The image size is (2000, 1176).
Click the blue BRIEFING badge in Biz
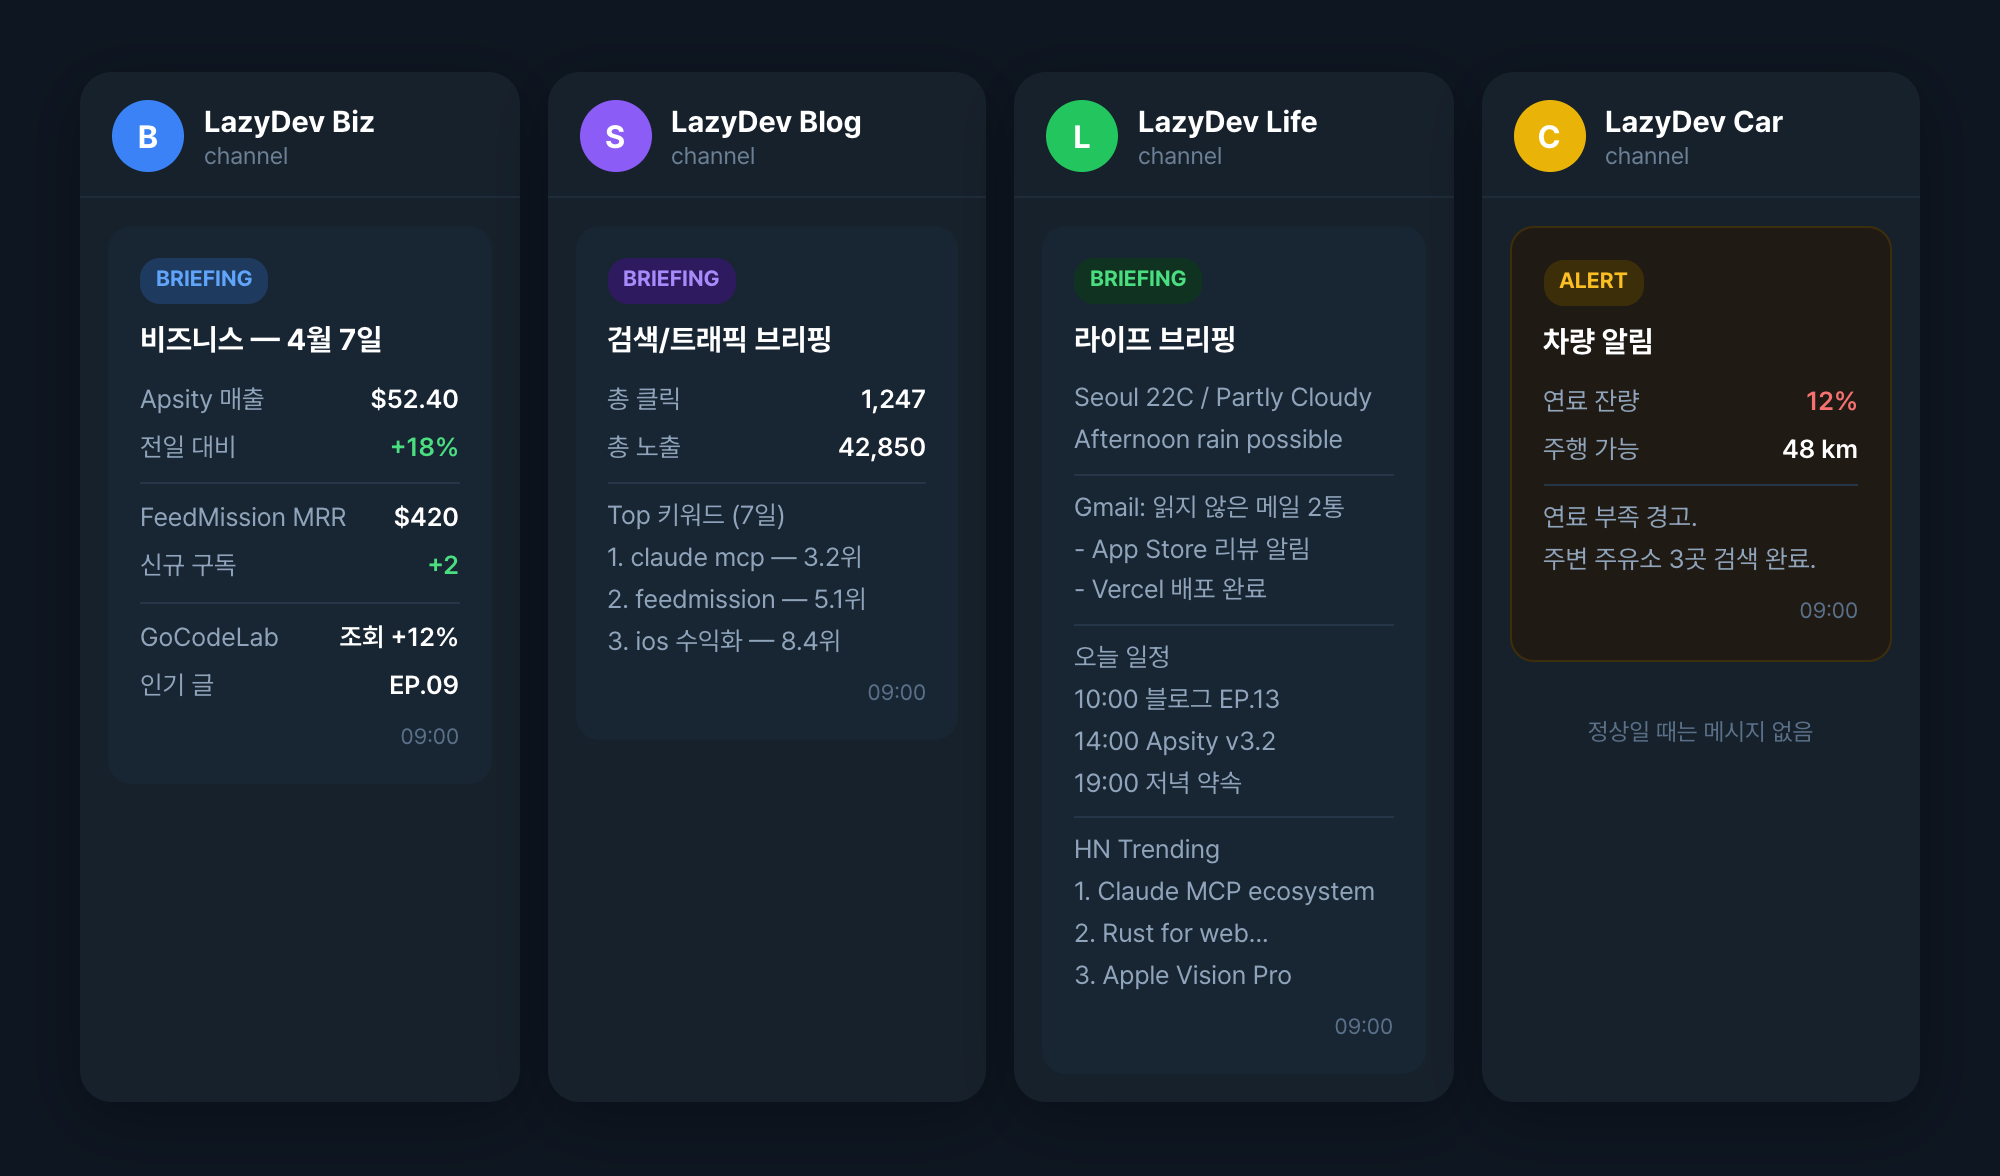tap(204, 279)
